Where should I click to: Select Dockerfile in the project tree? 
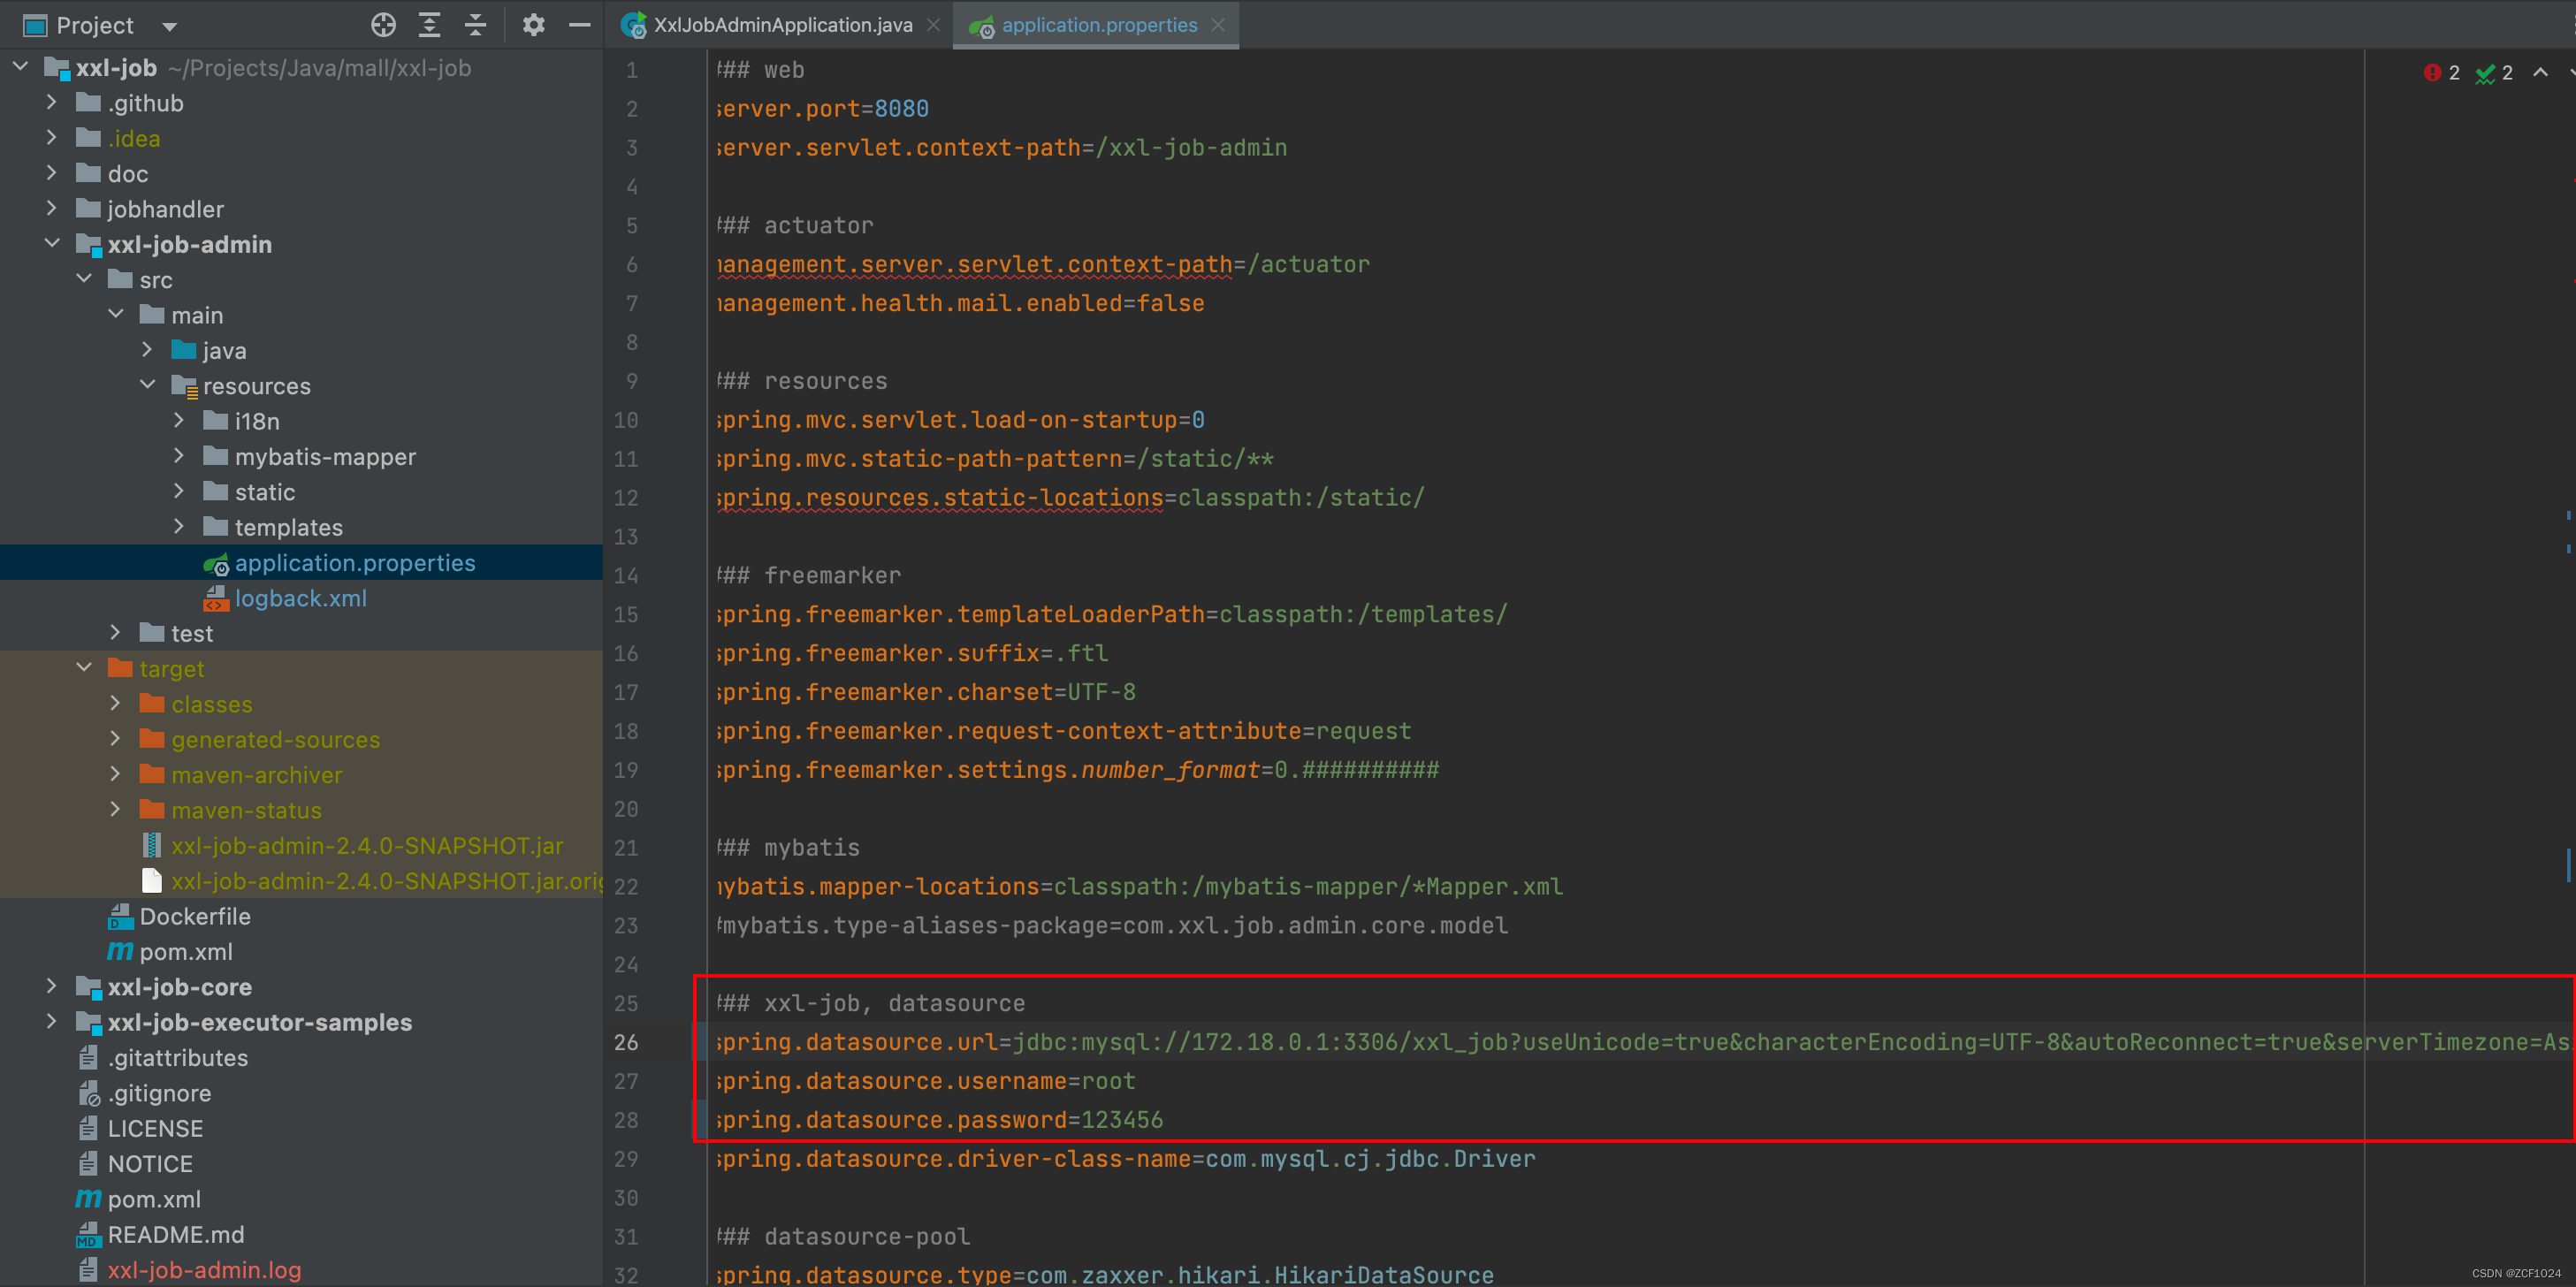(x=195, y=916)
